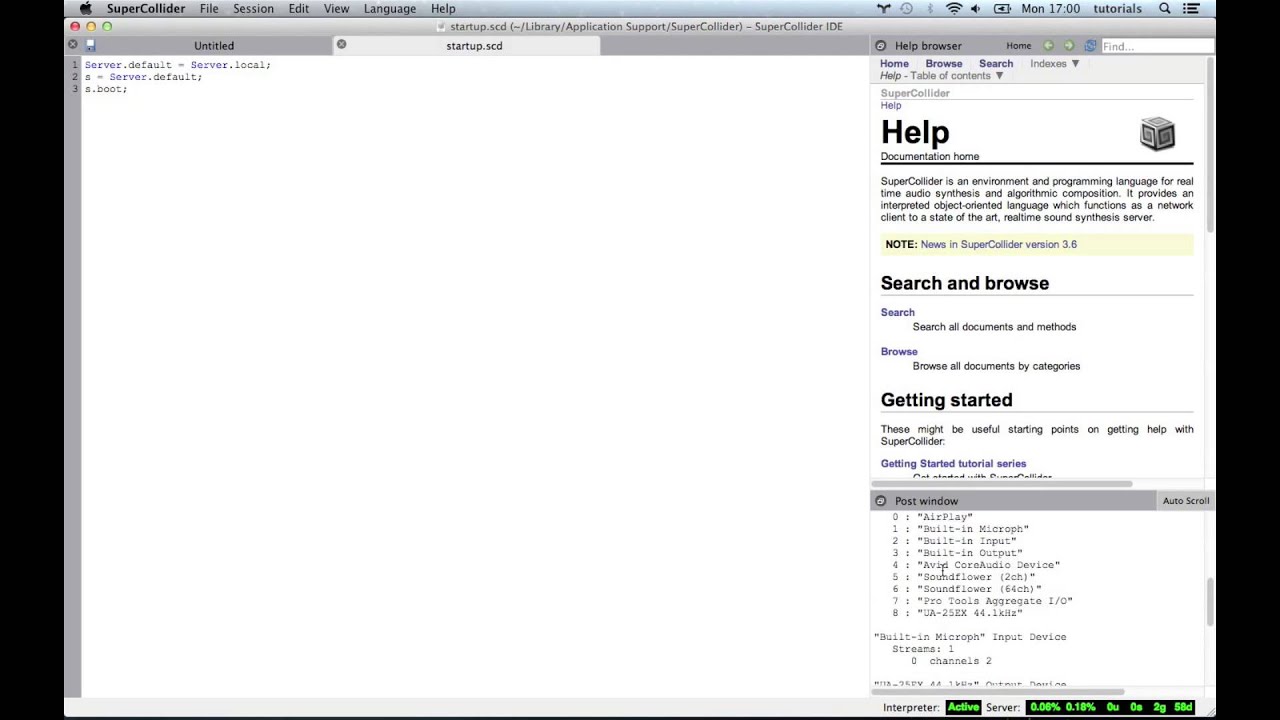Click code line 'Server.default = Server.local;'
The height and width of the screenshot is (720, 1280).
point(177,65)
